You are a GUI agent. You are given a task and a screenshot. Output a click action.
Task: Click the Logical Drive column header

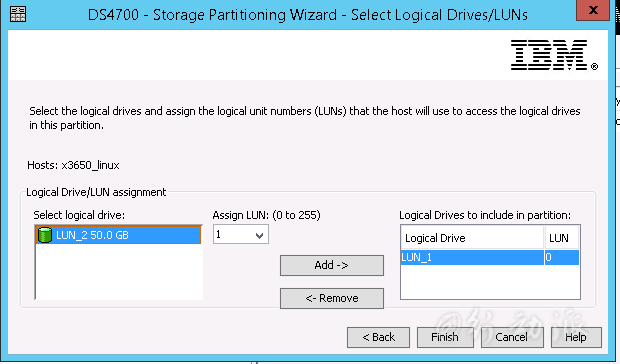(473, 238)
